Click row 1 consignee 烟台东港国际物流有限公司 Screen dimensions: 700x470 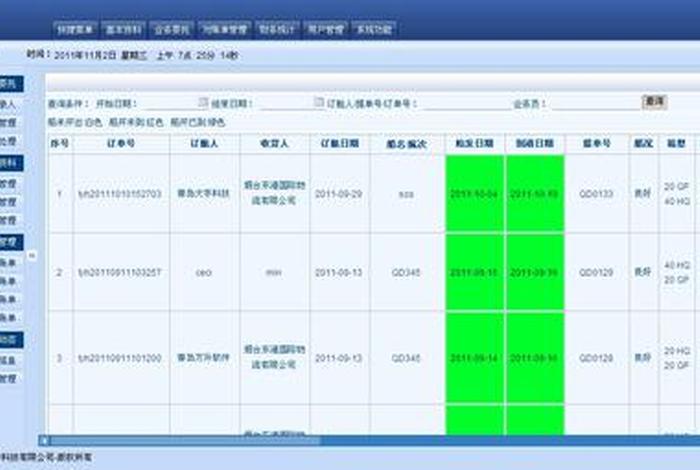[x=274, y=193]
